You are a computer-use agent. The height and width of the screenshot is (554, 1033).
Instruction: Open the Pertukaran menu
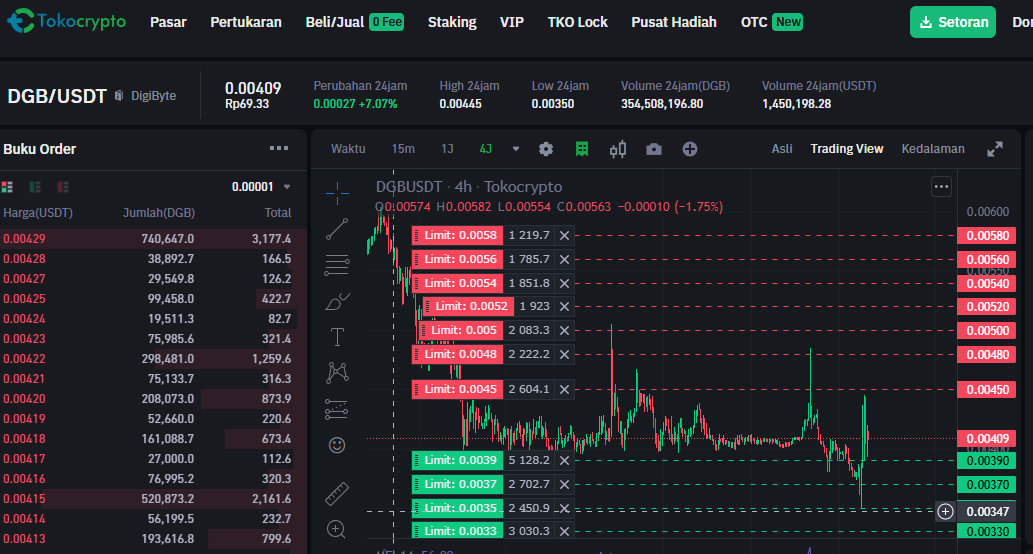[x=246, y=22]
